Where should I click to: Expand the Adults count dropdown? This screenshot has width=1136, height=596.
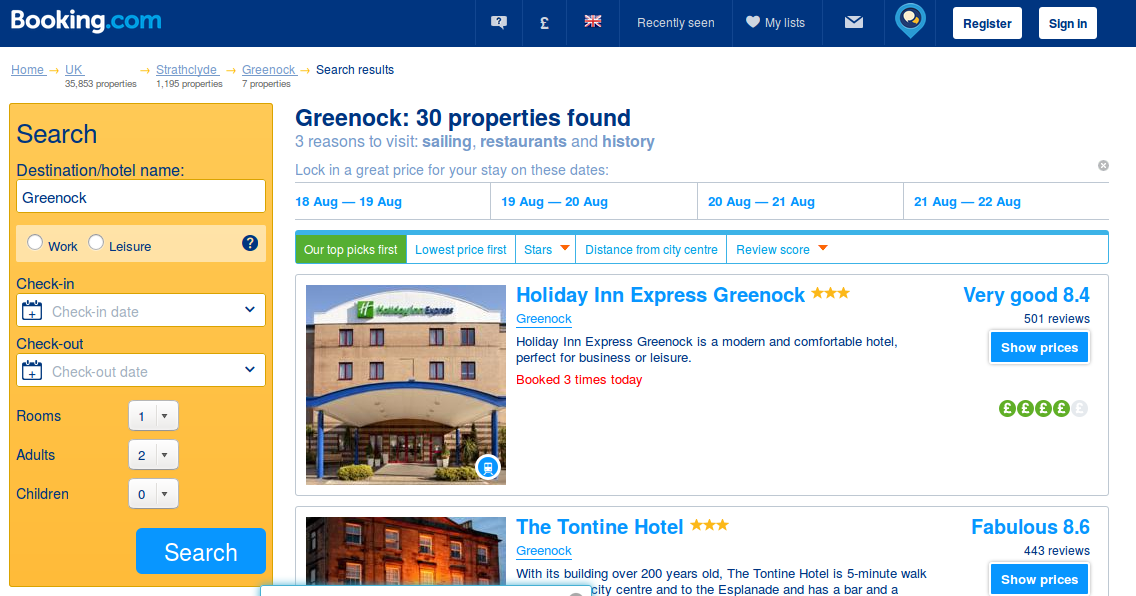[x=153, y=455]
